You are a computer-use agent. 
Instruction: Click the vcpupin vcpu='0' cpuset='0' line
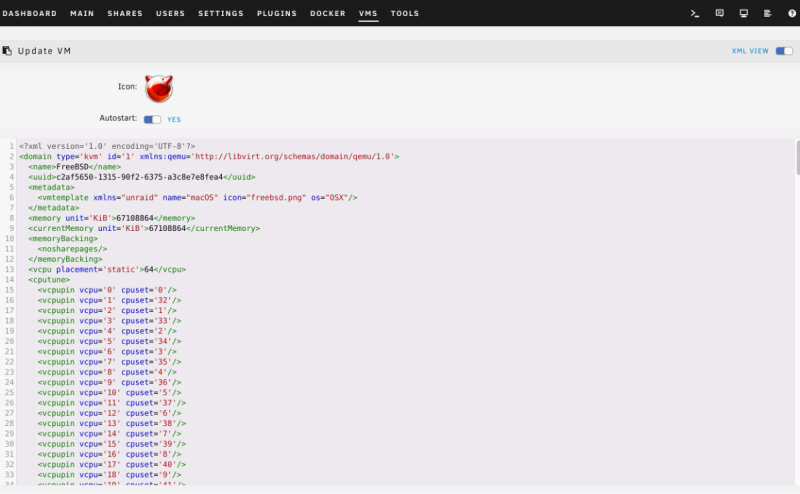(x=107, y=290)
